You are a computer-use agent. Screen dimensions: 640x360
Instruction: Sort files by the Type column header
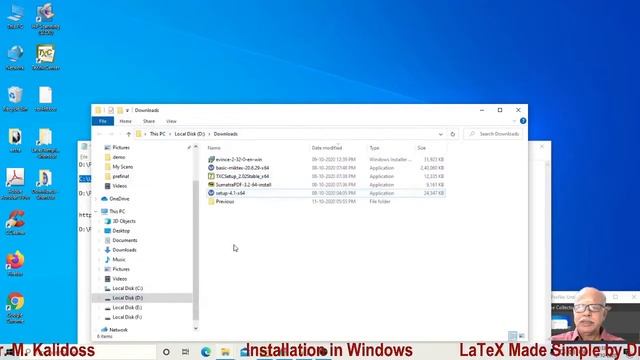374,148
